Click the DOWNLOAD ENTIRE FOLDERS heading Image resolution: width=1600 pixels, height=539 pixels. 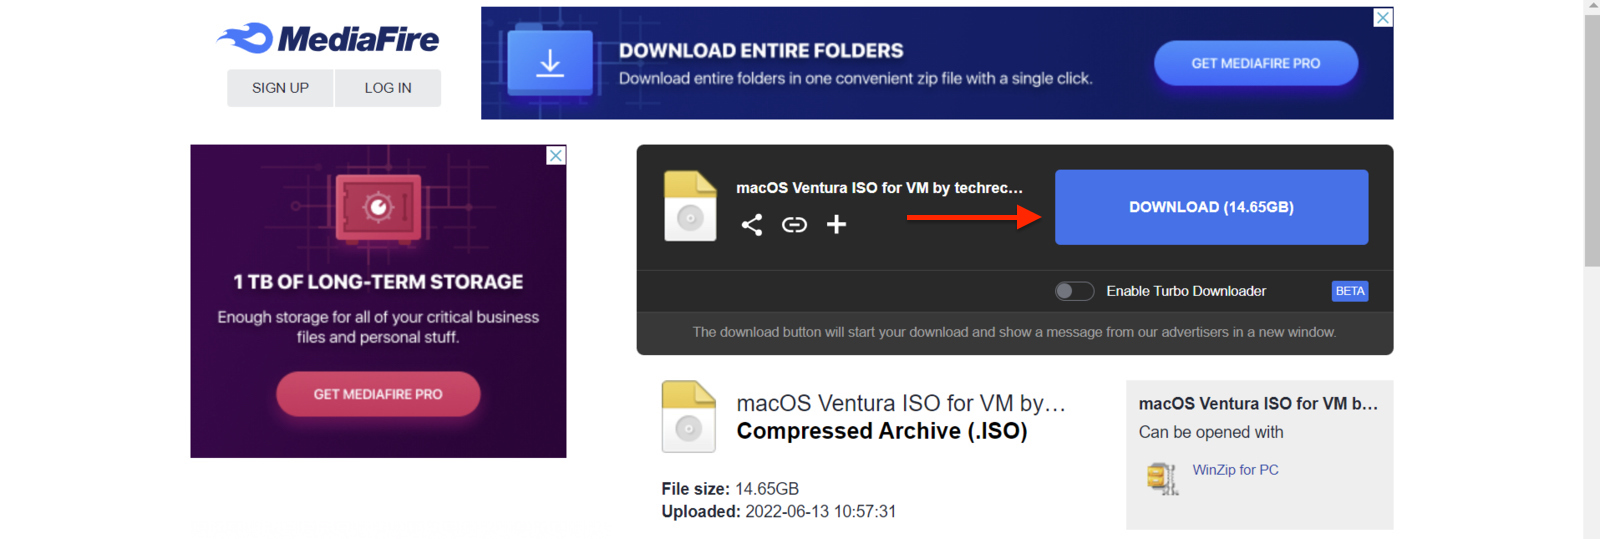[x=761, y=50]
